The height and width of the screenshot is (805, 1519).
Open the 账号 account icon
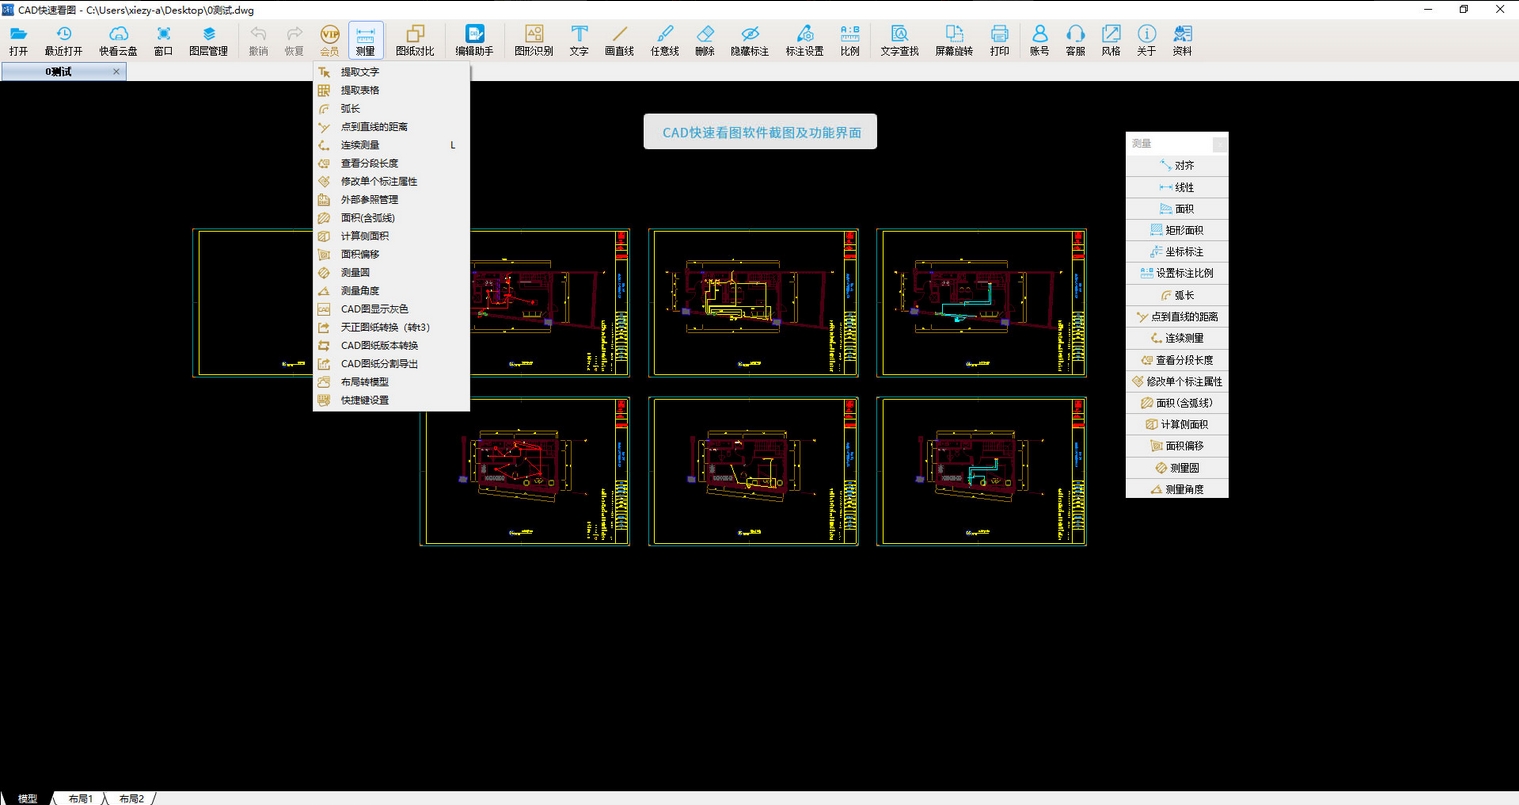[x=1039, y=41]
